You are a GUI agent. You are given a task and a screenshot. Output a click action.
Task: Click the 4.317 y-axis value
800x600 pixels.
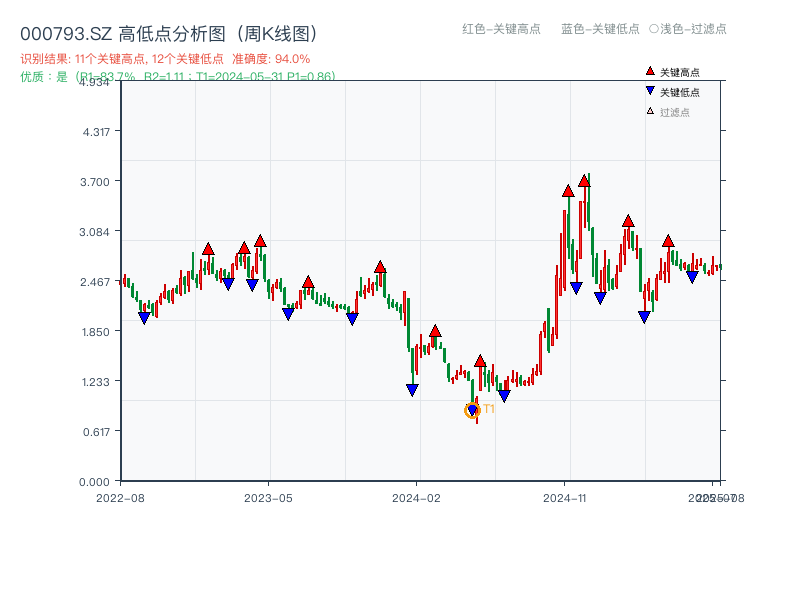coord(96,132)
